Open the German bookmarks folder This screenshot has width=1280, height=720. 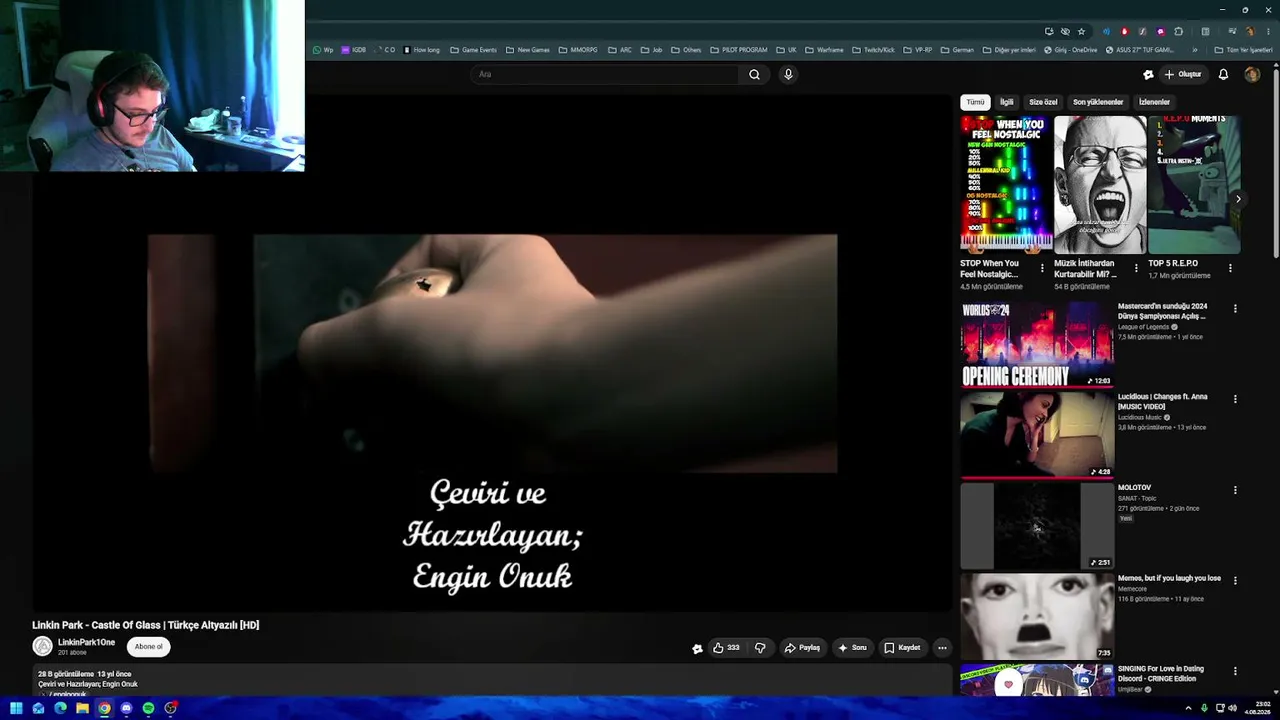[x=957, y=50]
